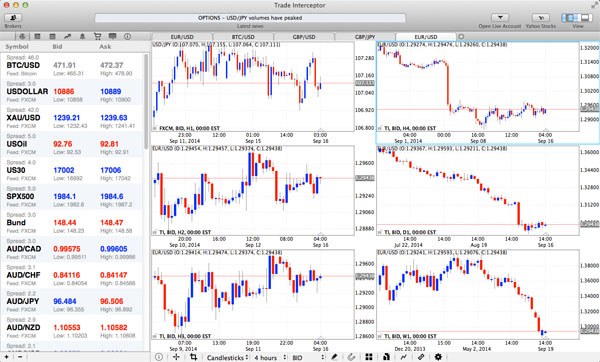The width and height of the screenshot is (600, 362).
Task: Toggle the magnet snap tool
Action: pos(351,357)
